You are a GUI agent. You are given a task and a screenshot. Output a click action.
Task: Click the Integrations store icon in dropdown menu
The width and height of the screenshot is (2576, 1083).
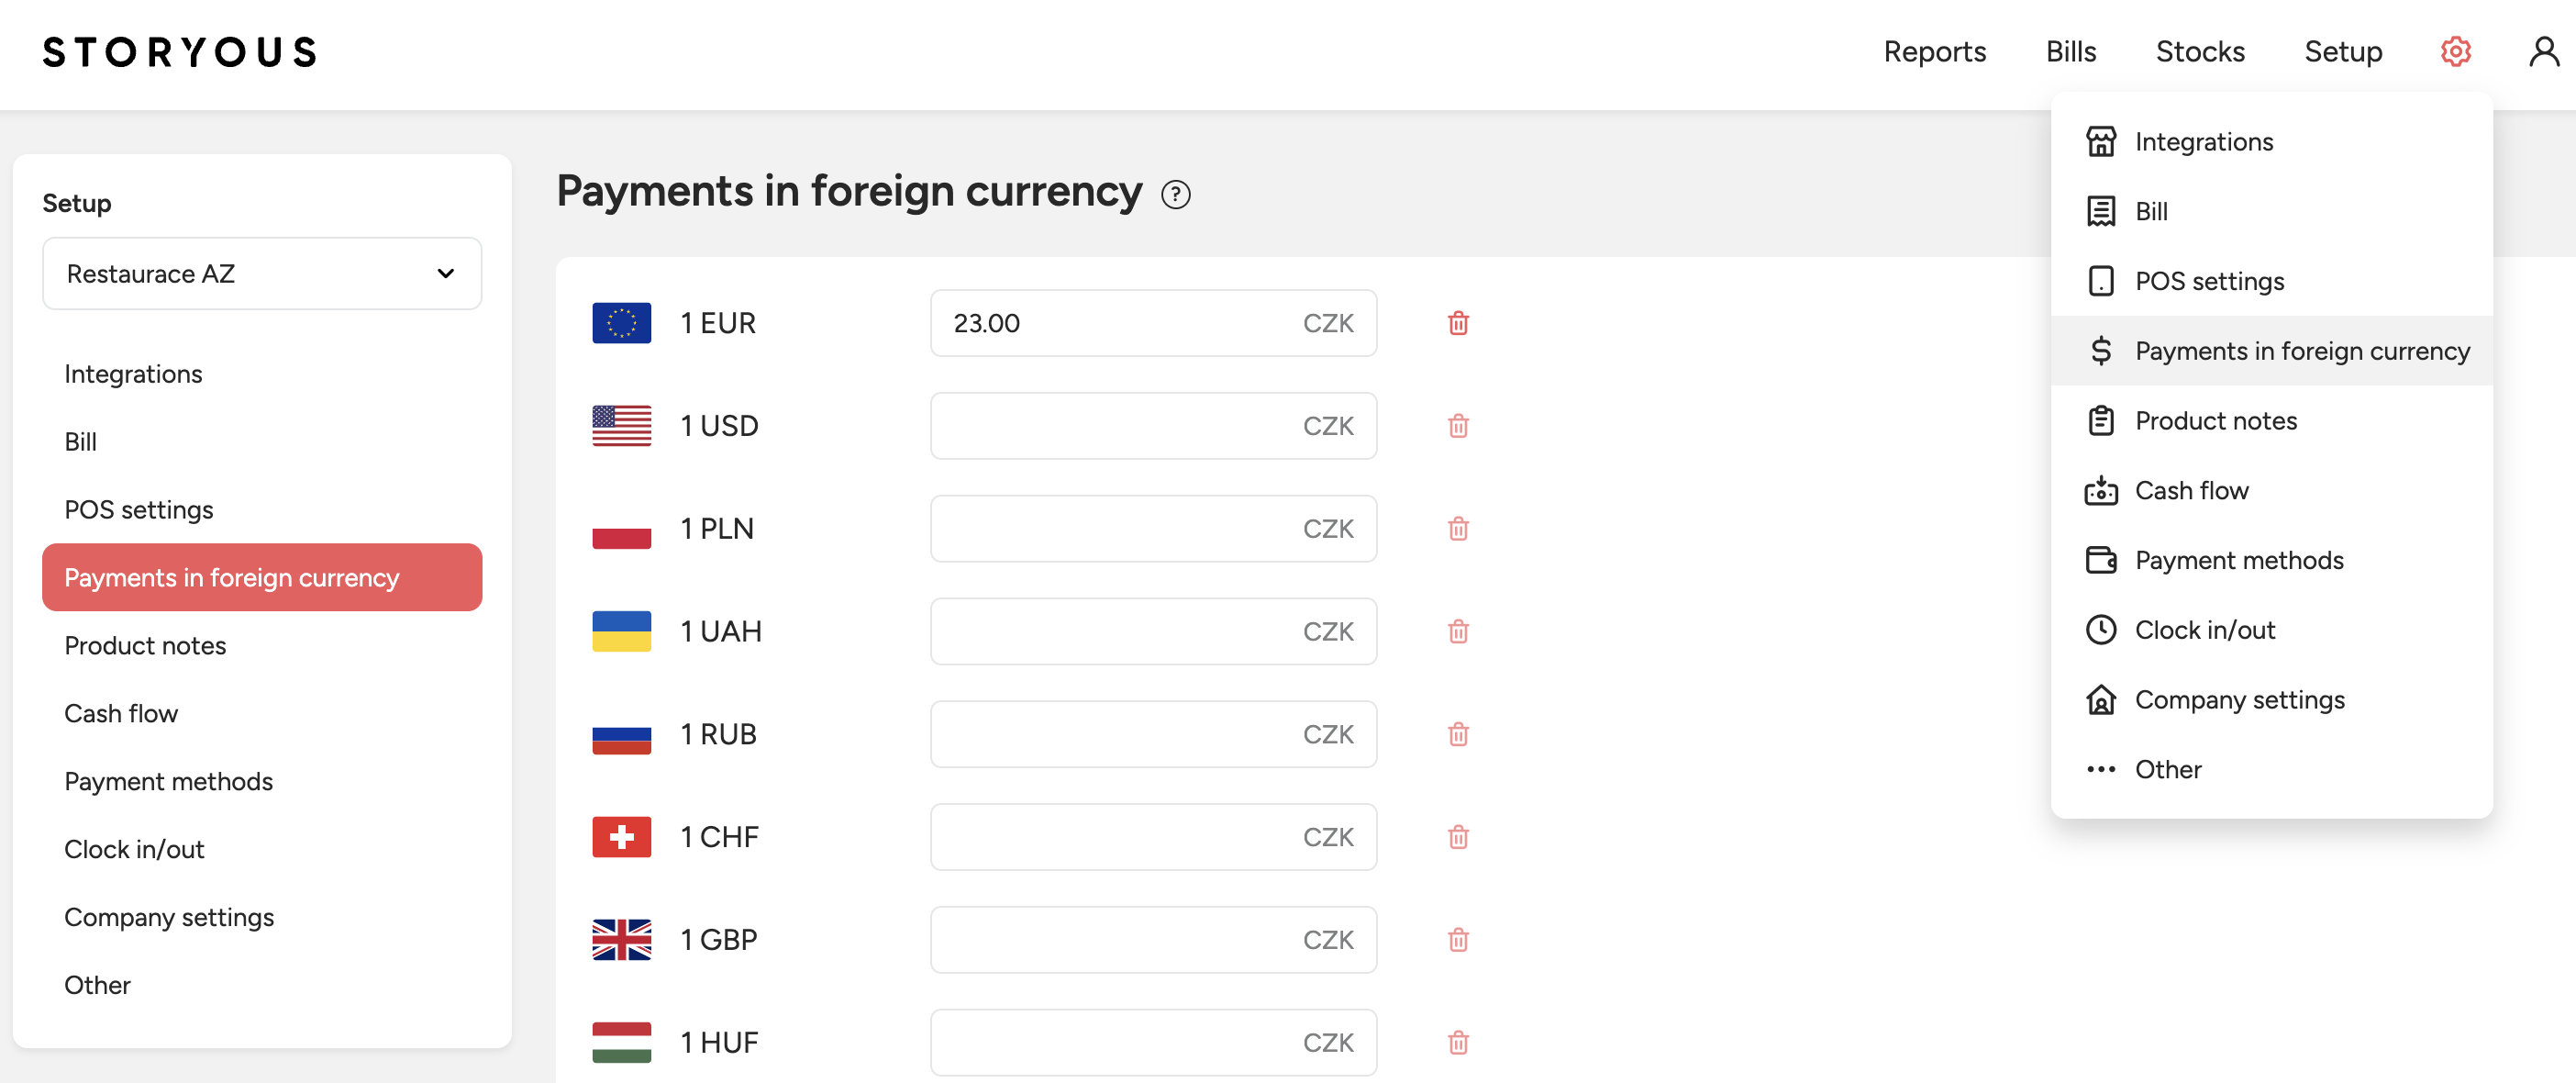tap(2100, 142)
